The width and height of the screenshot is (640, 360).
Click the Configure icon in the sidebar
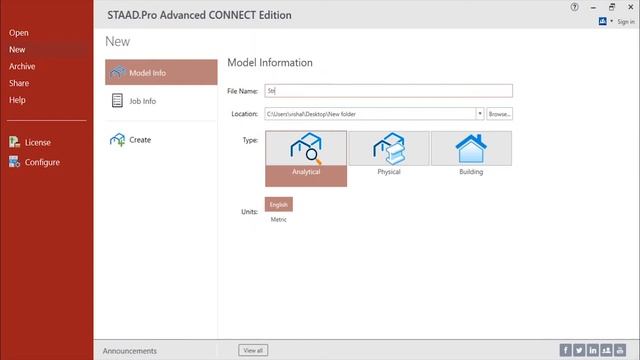(x=14, y=162)
